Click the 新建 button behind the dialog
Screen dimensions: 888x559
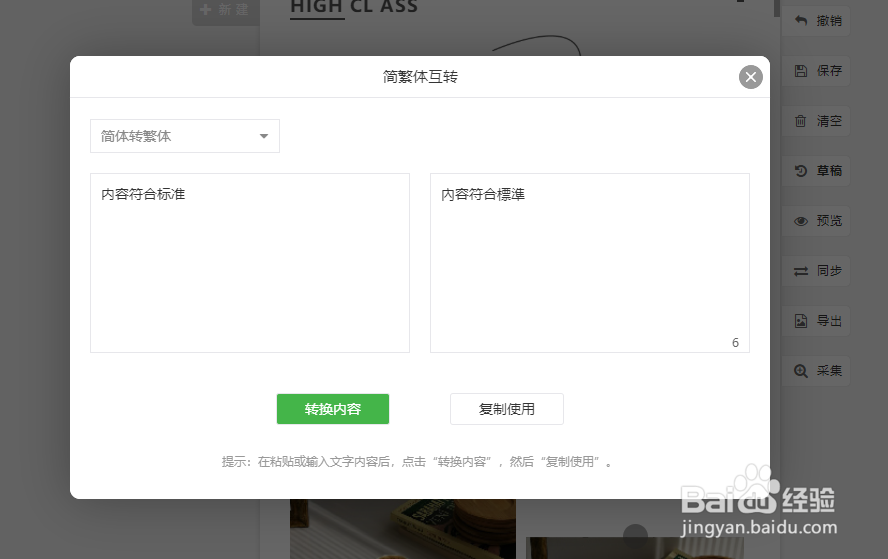coord(225,10)
